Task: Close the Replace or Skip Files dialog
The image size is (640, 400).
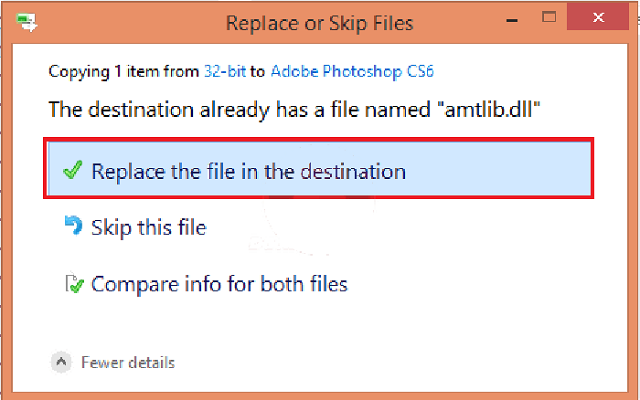Action: click(x=598, y=17)
